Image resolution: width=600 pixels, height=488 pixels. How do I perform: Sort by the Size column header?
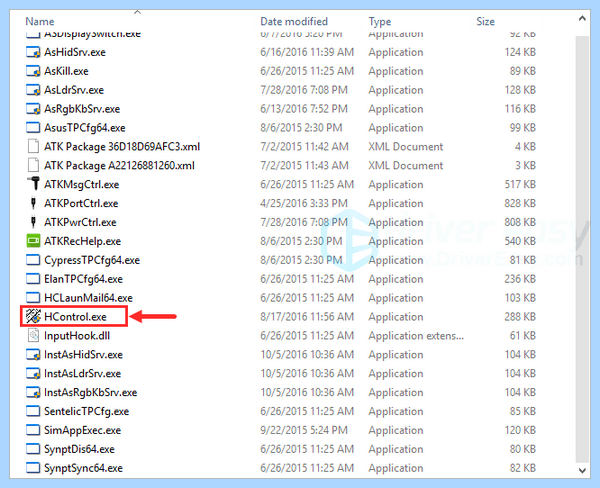point(485,21)
